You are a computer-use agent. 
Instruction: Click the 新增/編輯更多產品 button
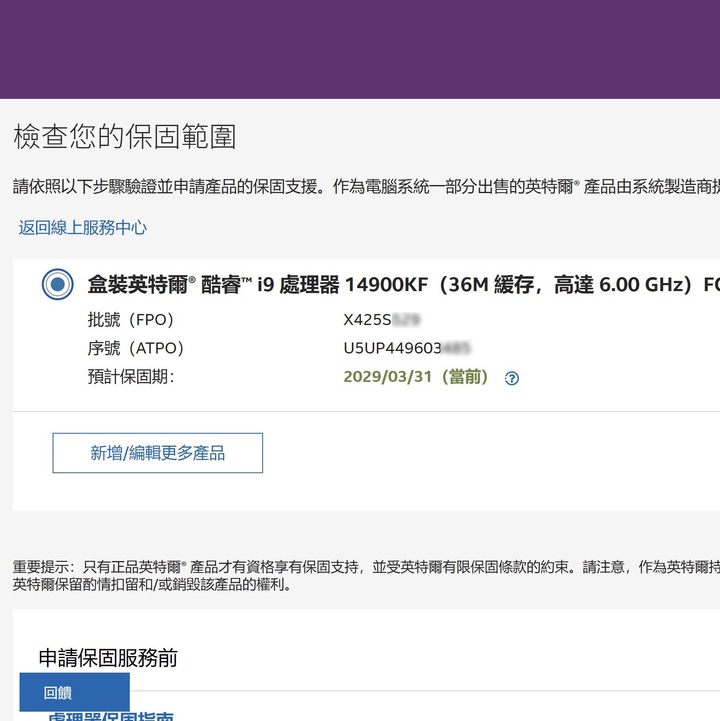coord(158,453)
